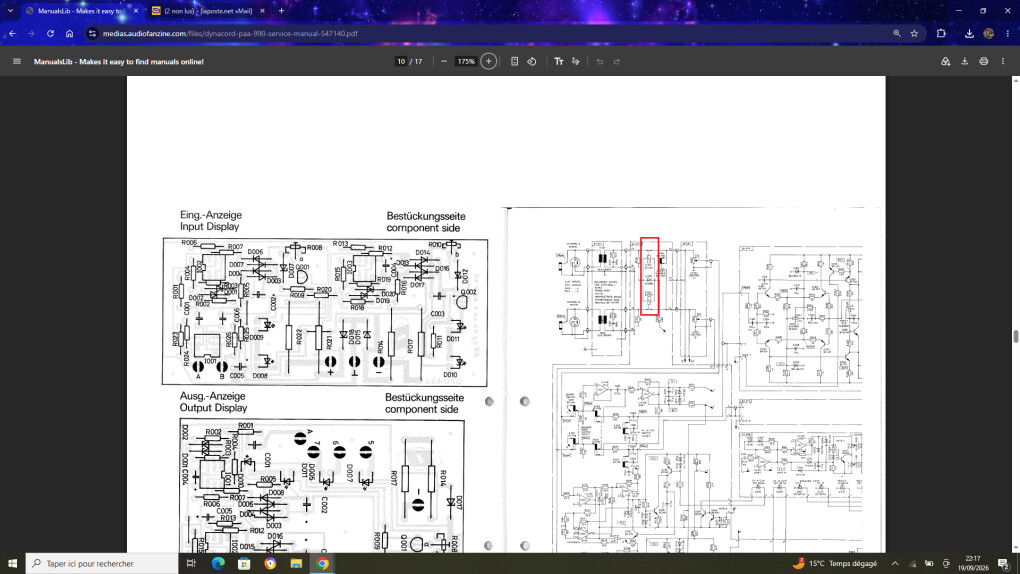This screenshot has height=574, width=1020.
Task: Click the zoom magnifier in address bar
Action: click(x=897, y=33)
